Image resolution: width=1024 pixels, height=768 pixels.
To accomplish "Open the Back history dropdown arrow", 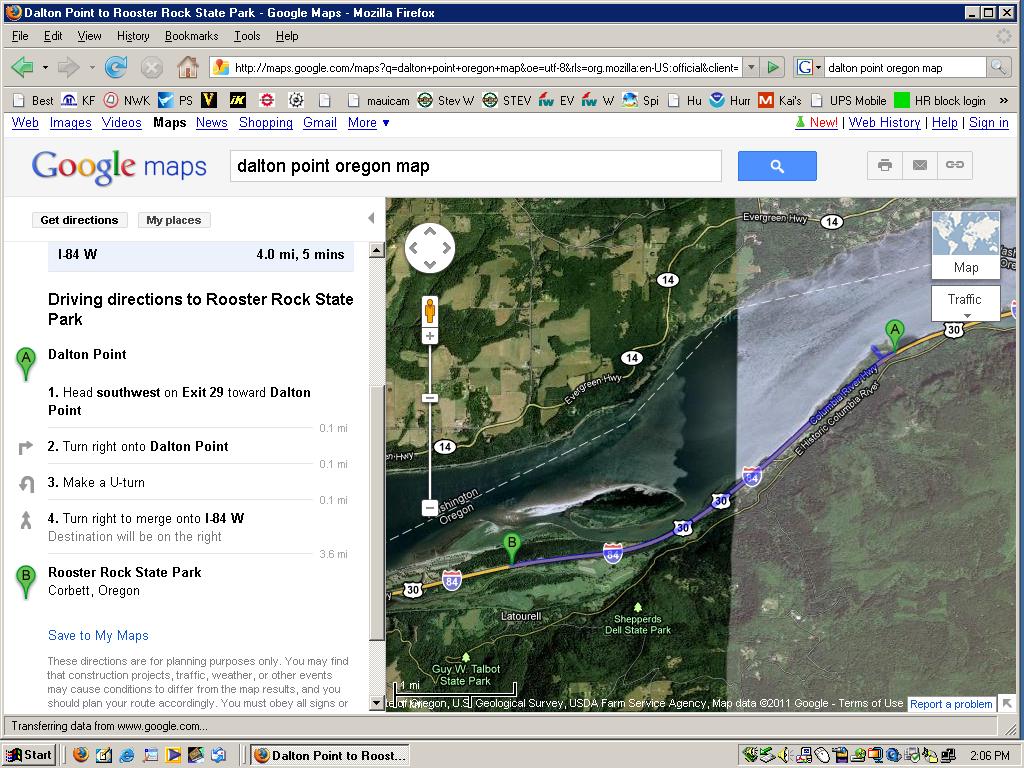I will coord(45,67).
